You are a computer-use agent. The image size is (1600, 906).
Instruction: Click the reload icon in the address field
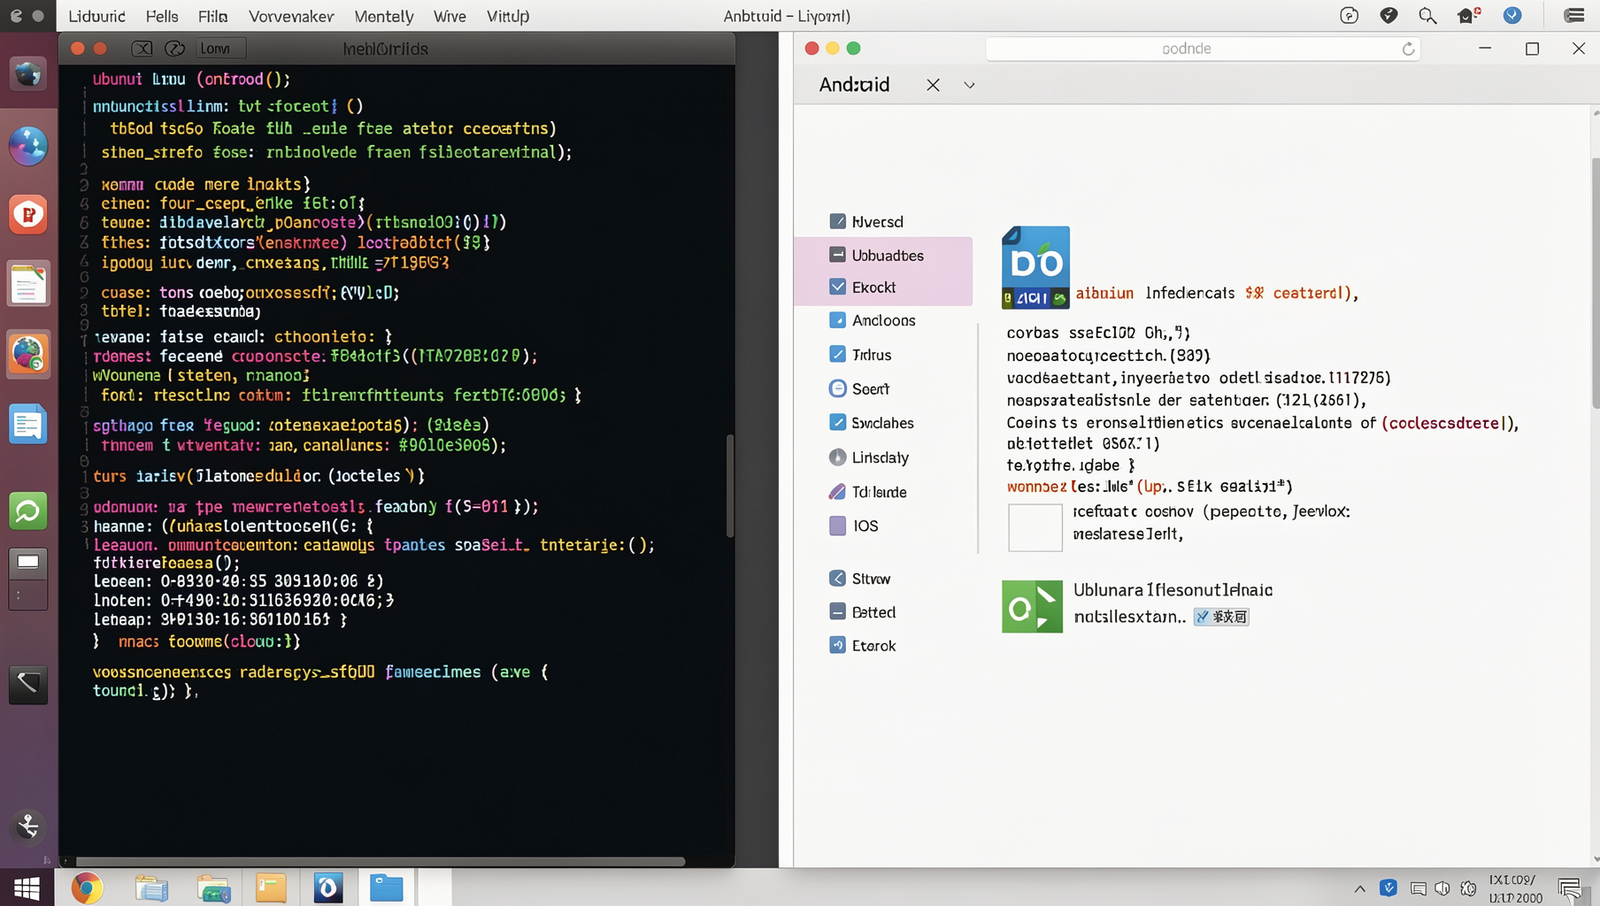tap(1408, 48)
